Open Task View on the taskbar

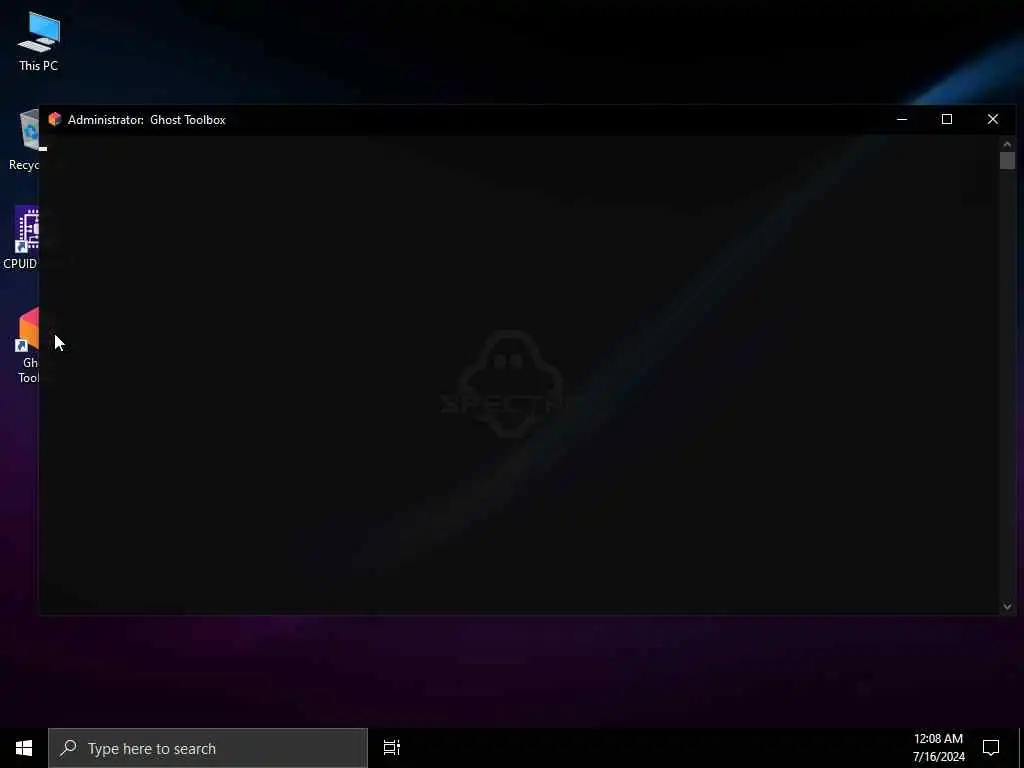coord(392,748)
